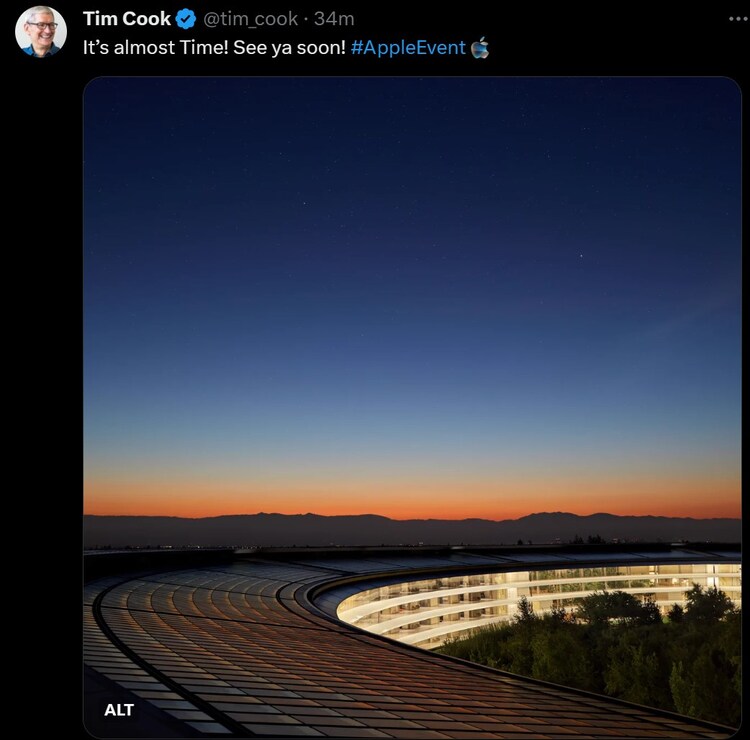Open Tim Cook's profile avatar picture

click(41, 32)
